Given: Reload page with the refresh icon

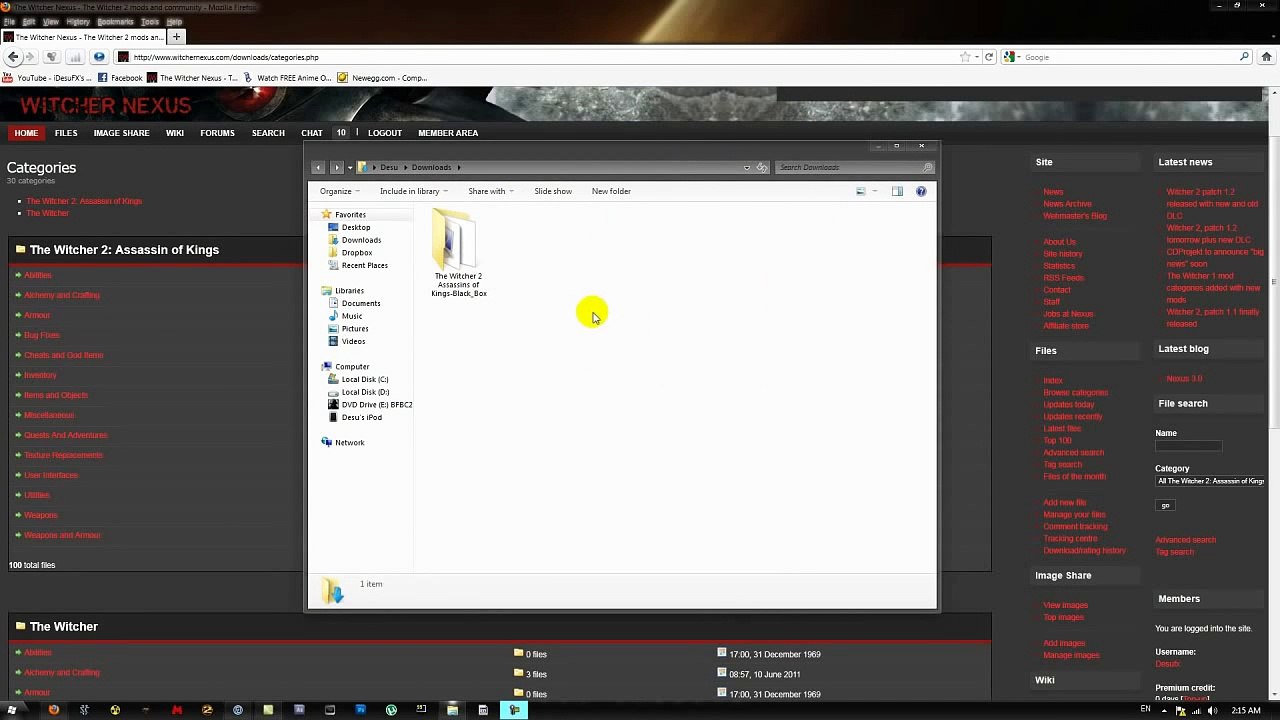Looking at the screenshot, I should (x=989, y=57).
